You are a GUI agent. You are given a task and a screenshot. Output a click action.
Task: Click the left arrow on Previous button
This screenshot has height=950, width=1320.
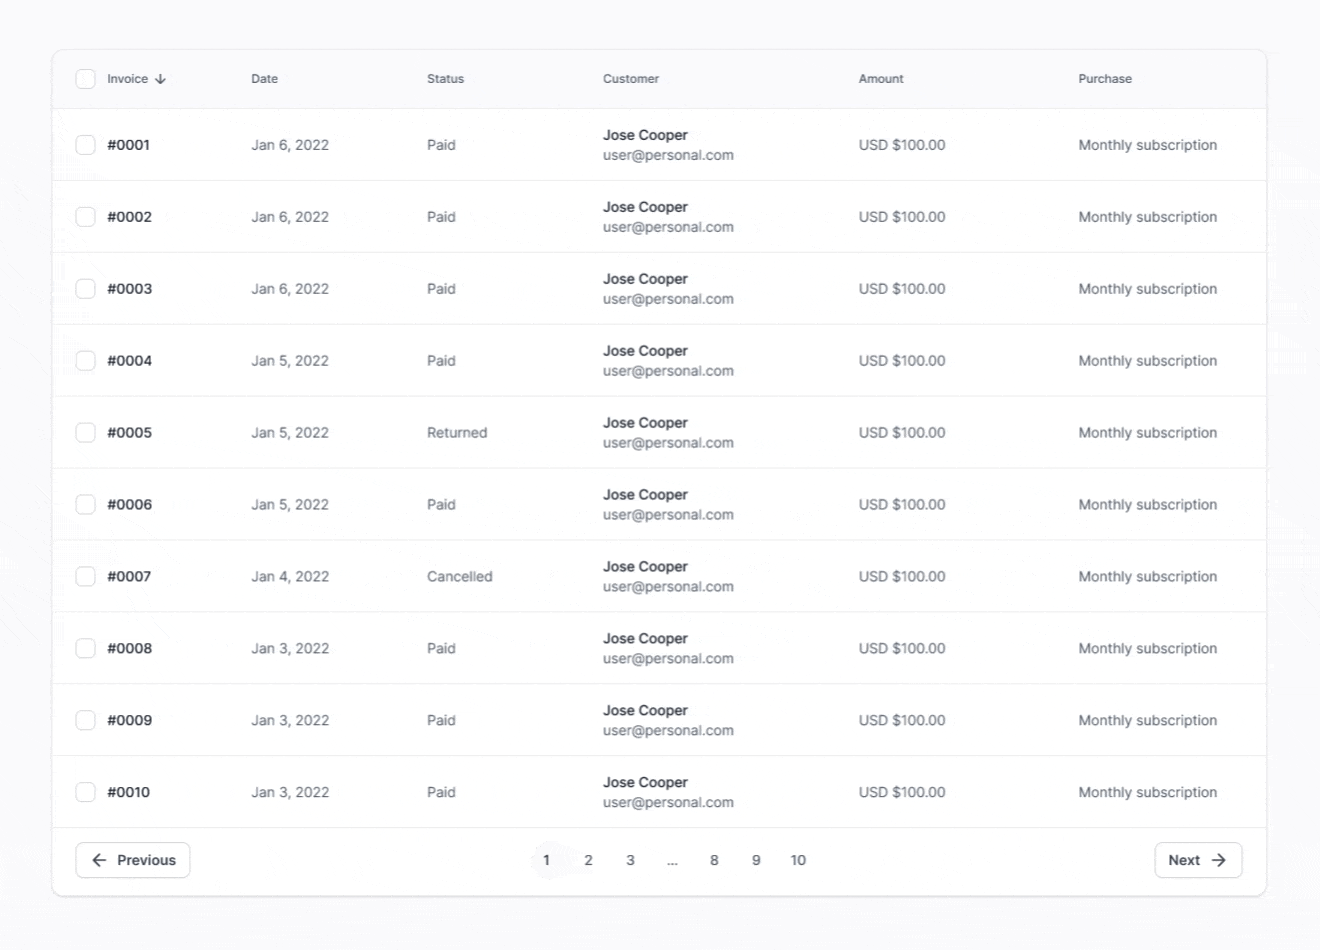[99, 860]
